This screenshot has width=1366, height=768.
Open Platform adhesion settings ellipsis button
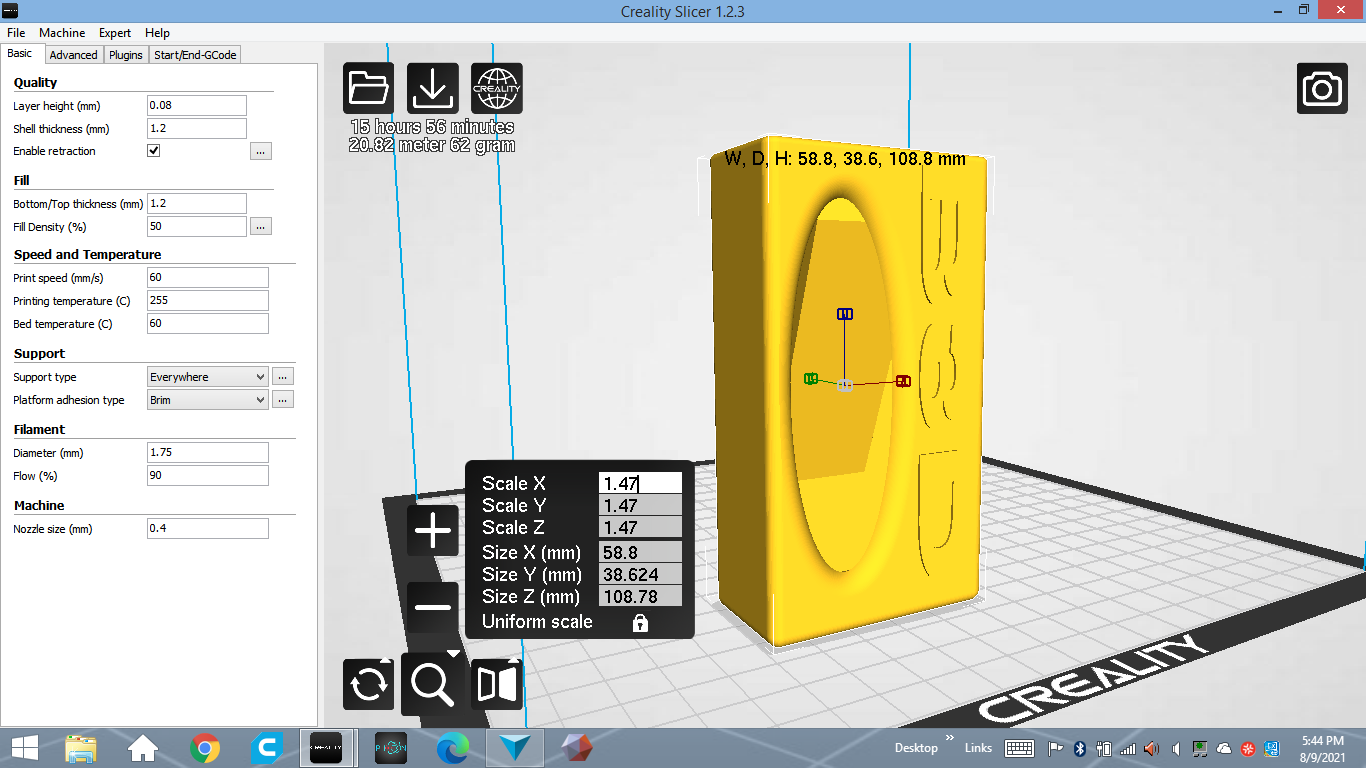283,400
